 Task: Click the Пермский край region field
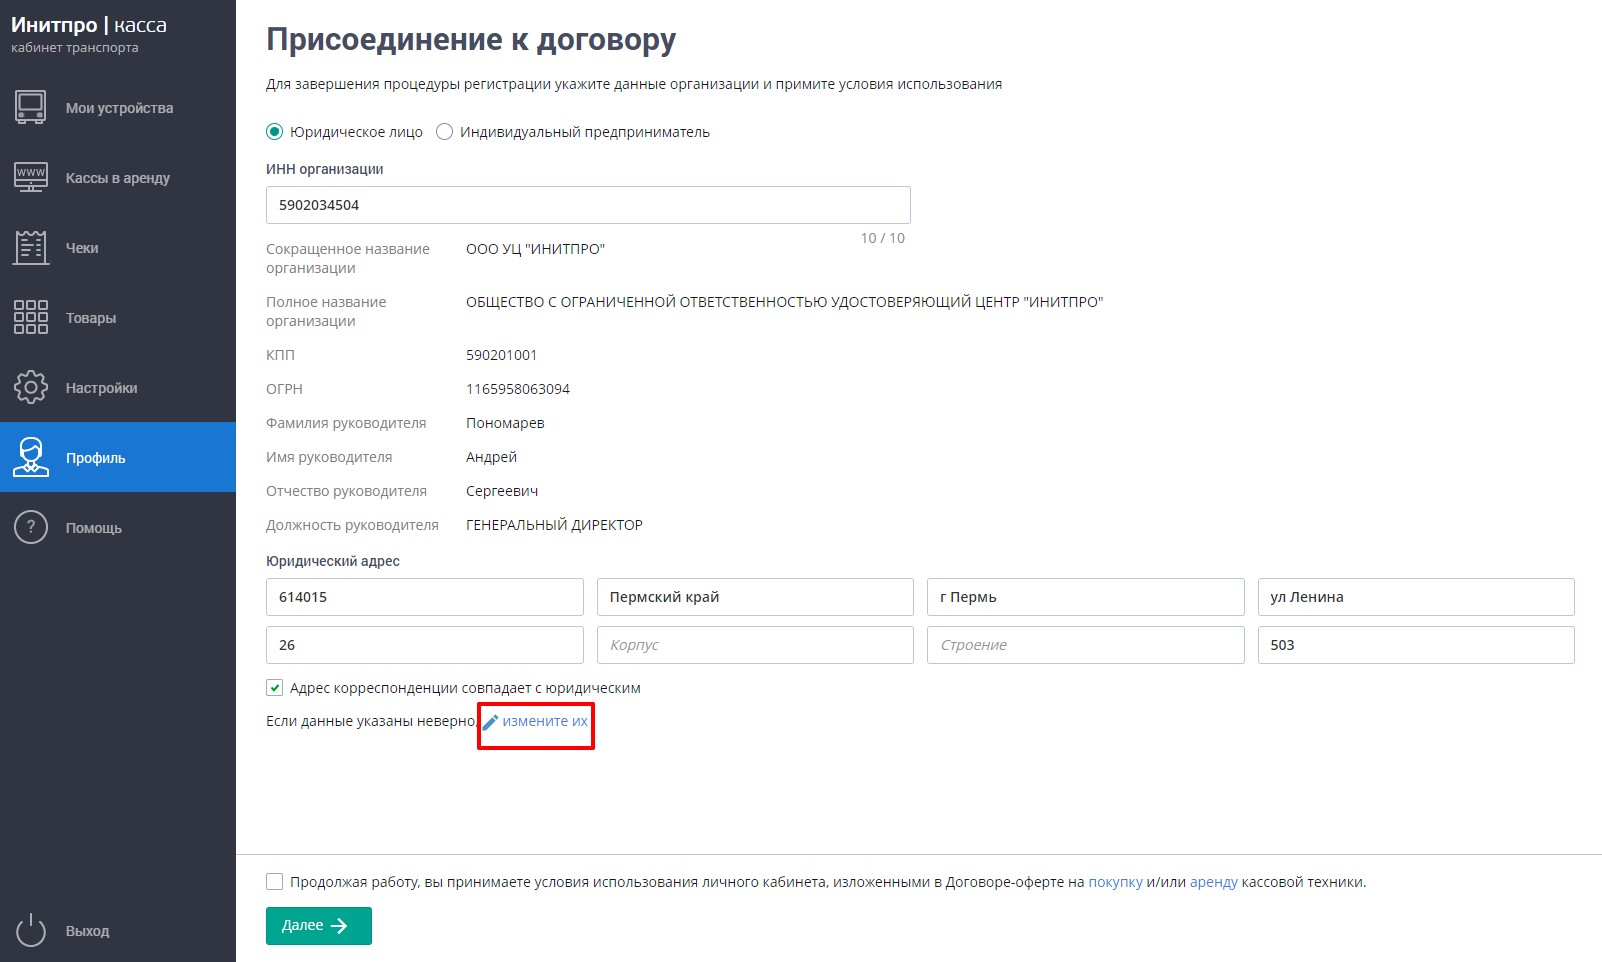[755, 597]
